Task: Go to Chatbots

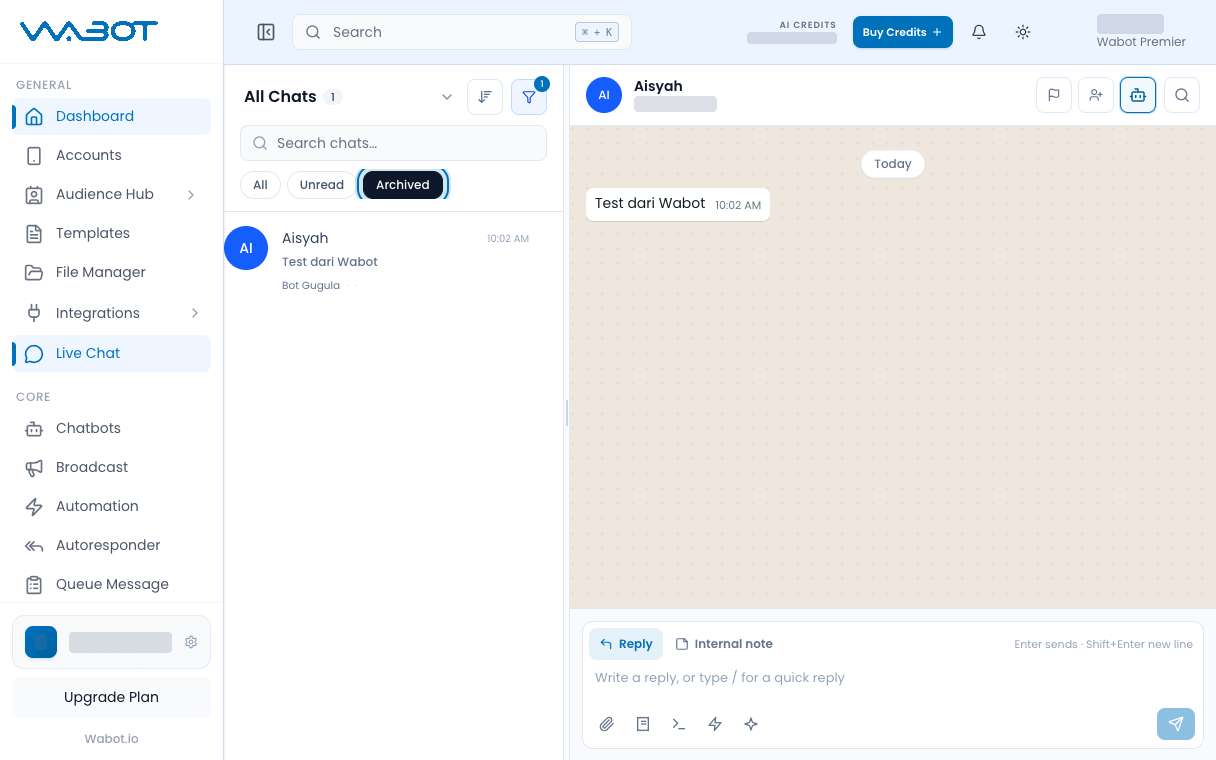Action: pyautogui.click(x=112, y=428)
